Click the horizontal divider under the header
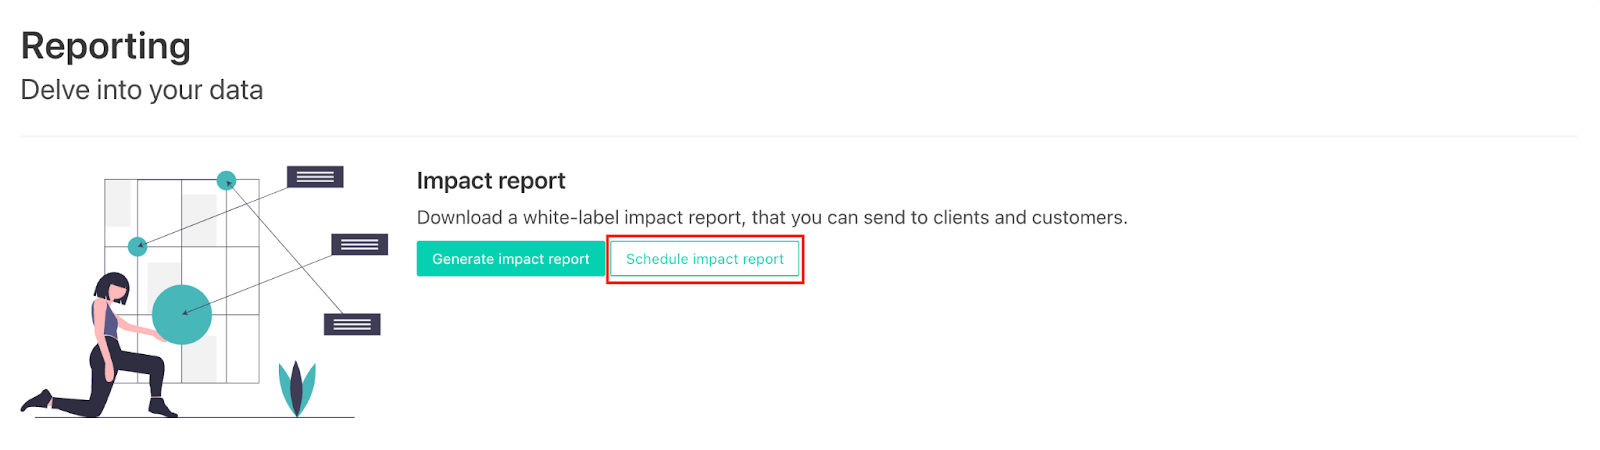1600x450 pixels. click(x=798, y=136)
